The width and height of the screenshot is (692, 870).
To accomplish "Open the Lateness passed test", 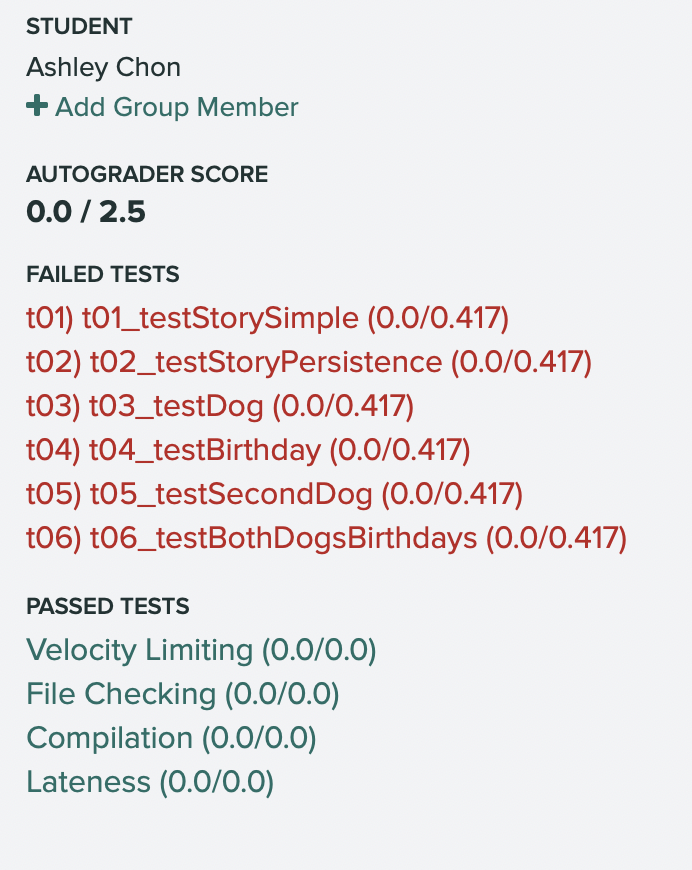I will click(150, 782).
